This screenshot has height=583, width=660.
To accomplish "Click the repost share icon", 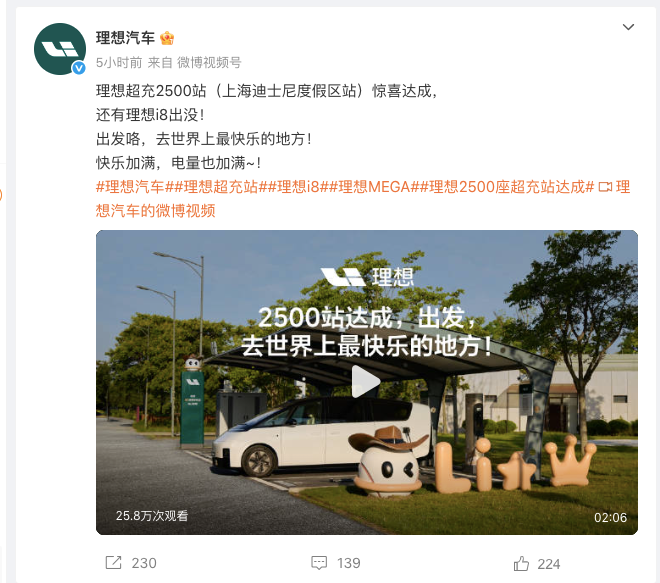I will tap(113, 563).
